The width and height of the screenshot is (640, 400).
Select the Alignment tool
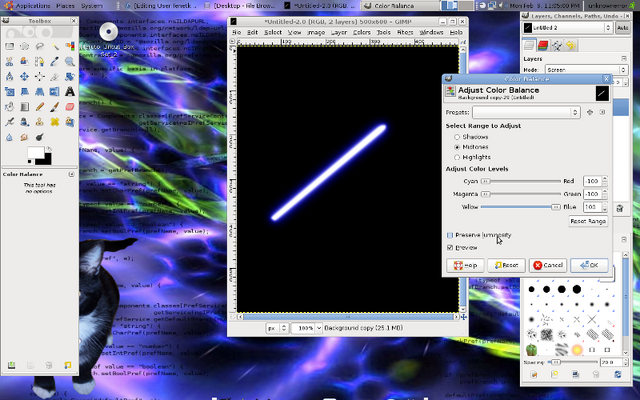tap(40, 77)
